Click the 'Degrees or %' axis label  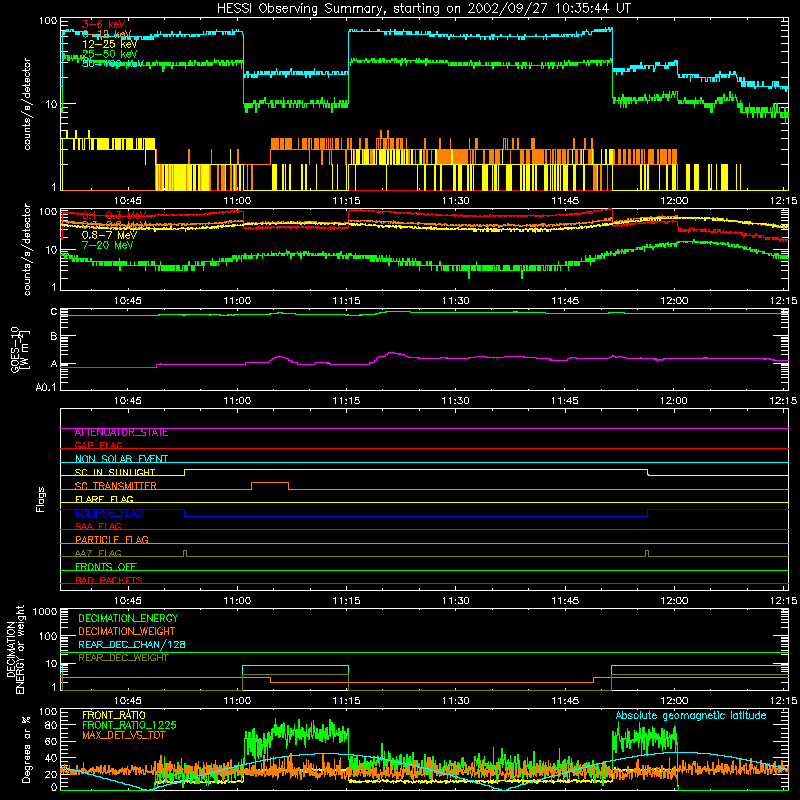26,749
